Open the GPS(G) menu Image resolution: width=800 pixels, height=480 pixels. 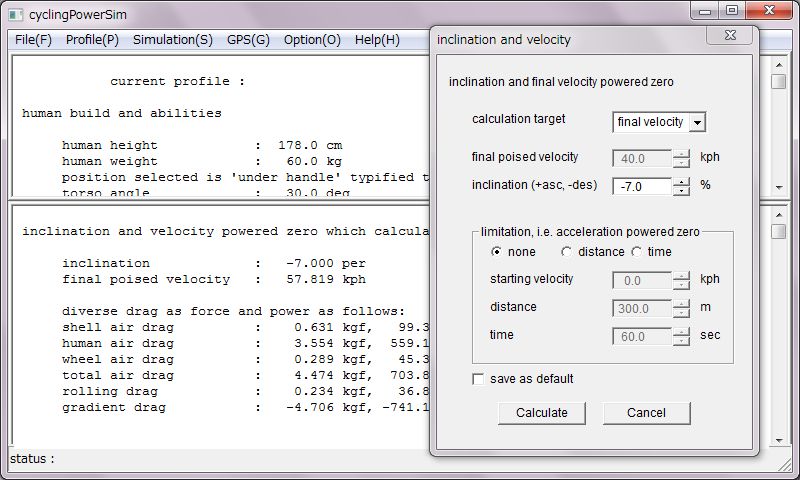click(x=248, y=40)
